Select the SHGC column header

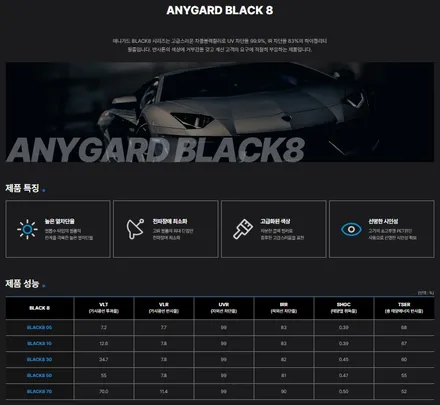(344, 308)
